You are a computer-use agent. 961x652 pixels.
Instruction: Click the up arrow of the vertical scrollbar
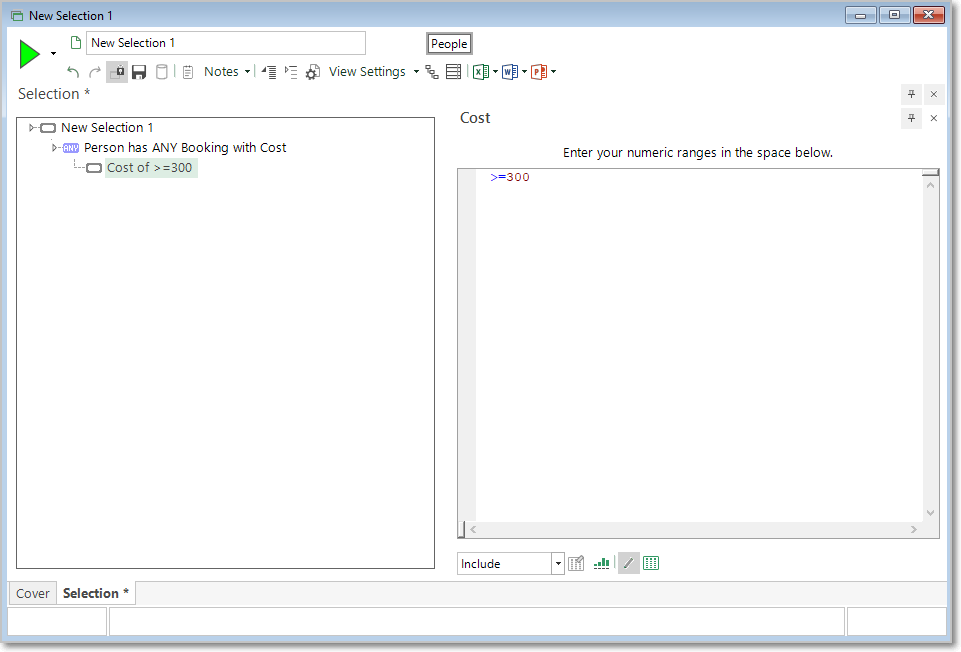click(x=930, y=185)
